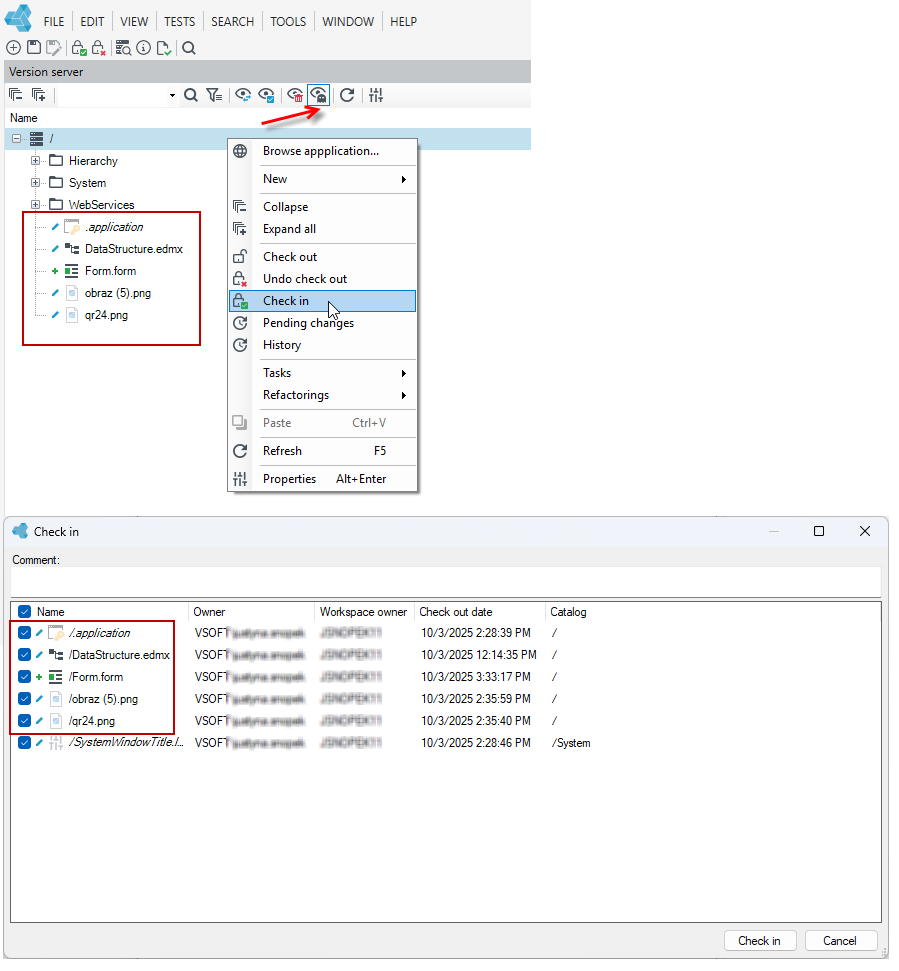Viewport: 899px width, 971px height.
Task: Click the eye icon with blue arrows
Action: [x=243, y=95]
